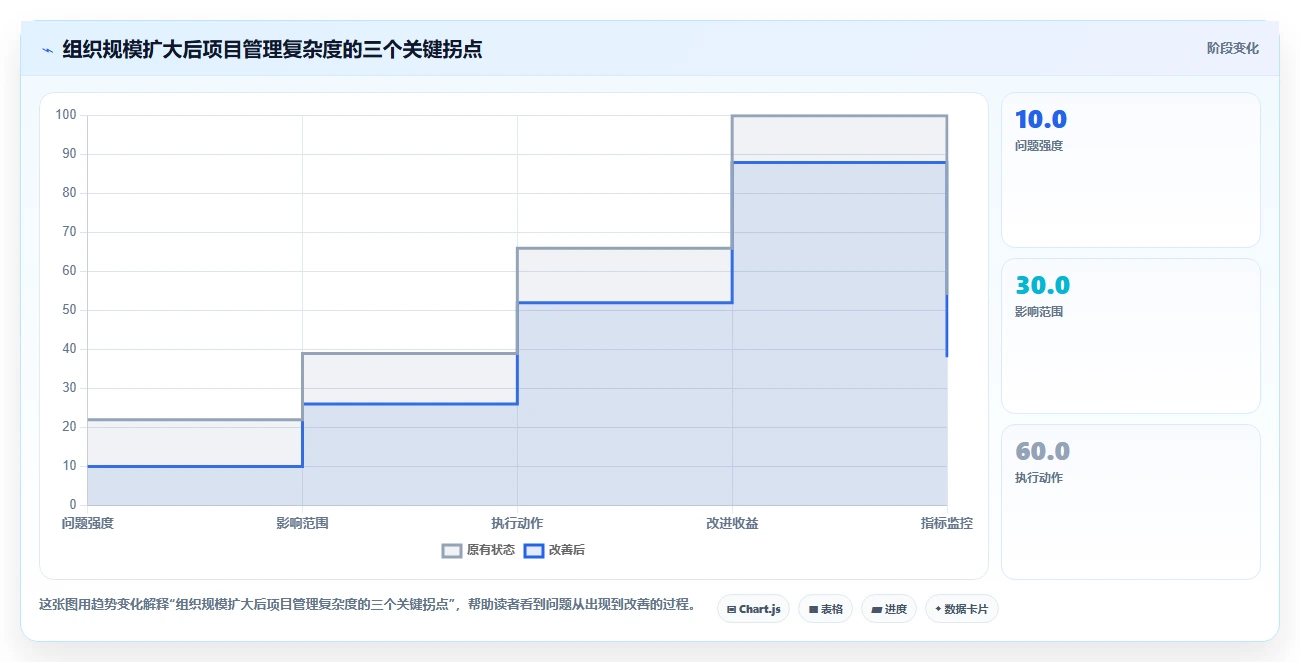Click the 100 y-axis tick value
Viewport: 1300px width, 662px height.
(x=66, y=115)
